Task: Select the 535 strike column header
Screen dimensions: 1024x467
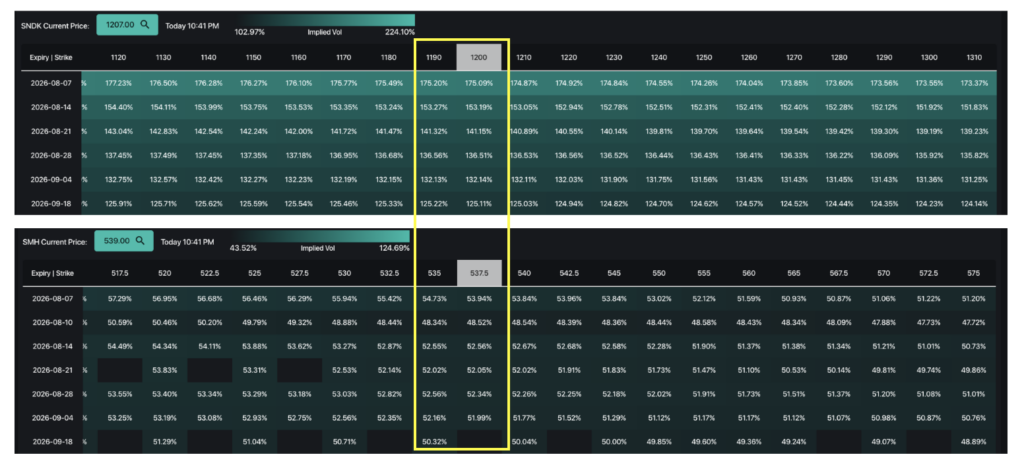Action: (434, 273)
